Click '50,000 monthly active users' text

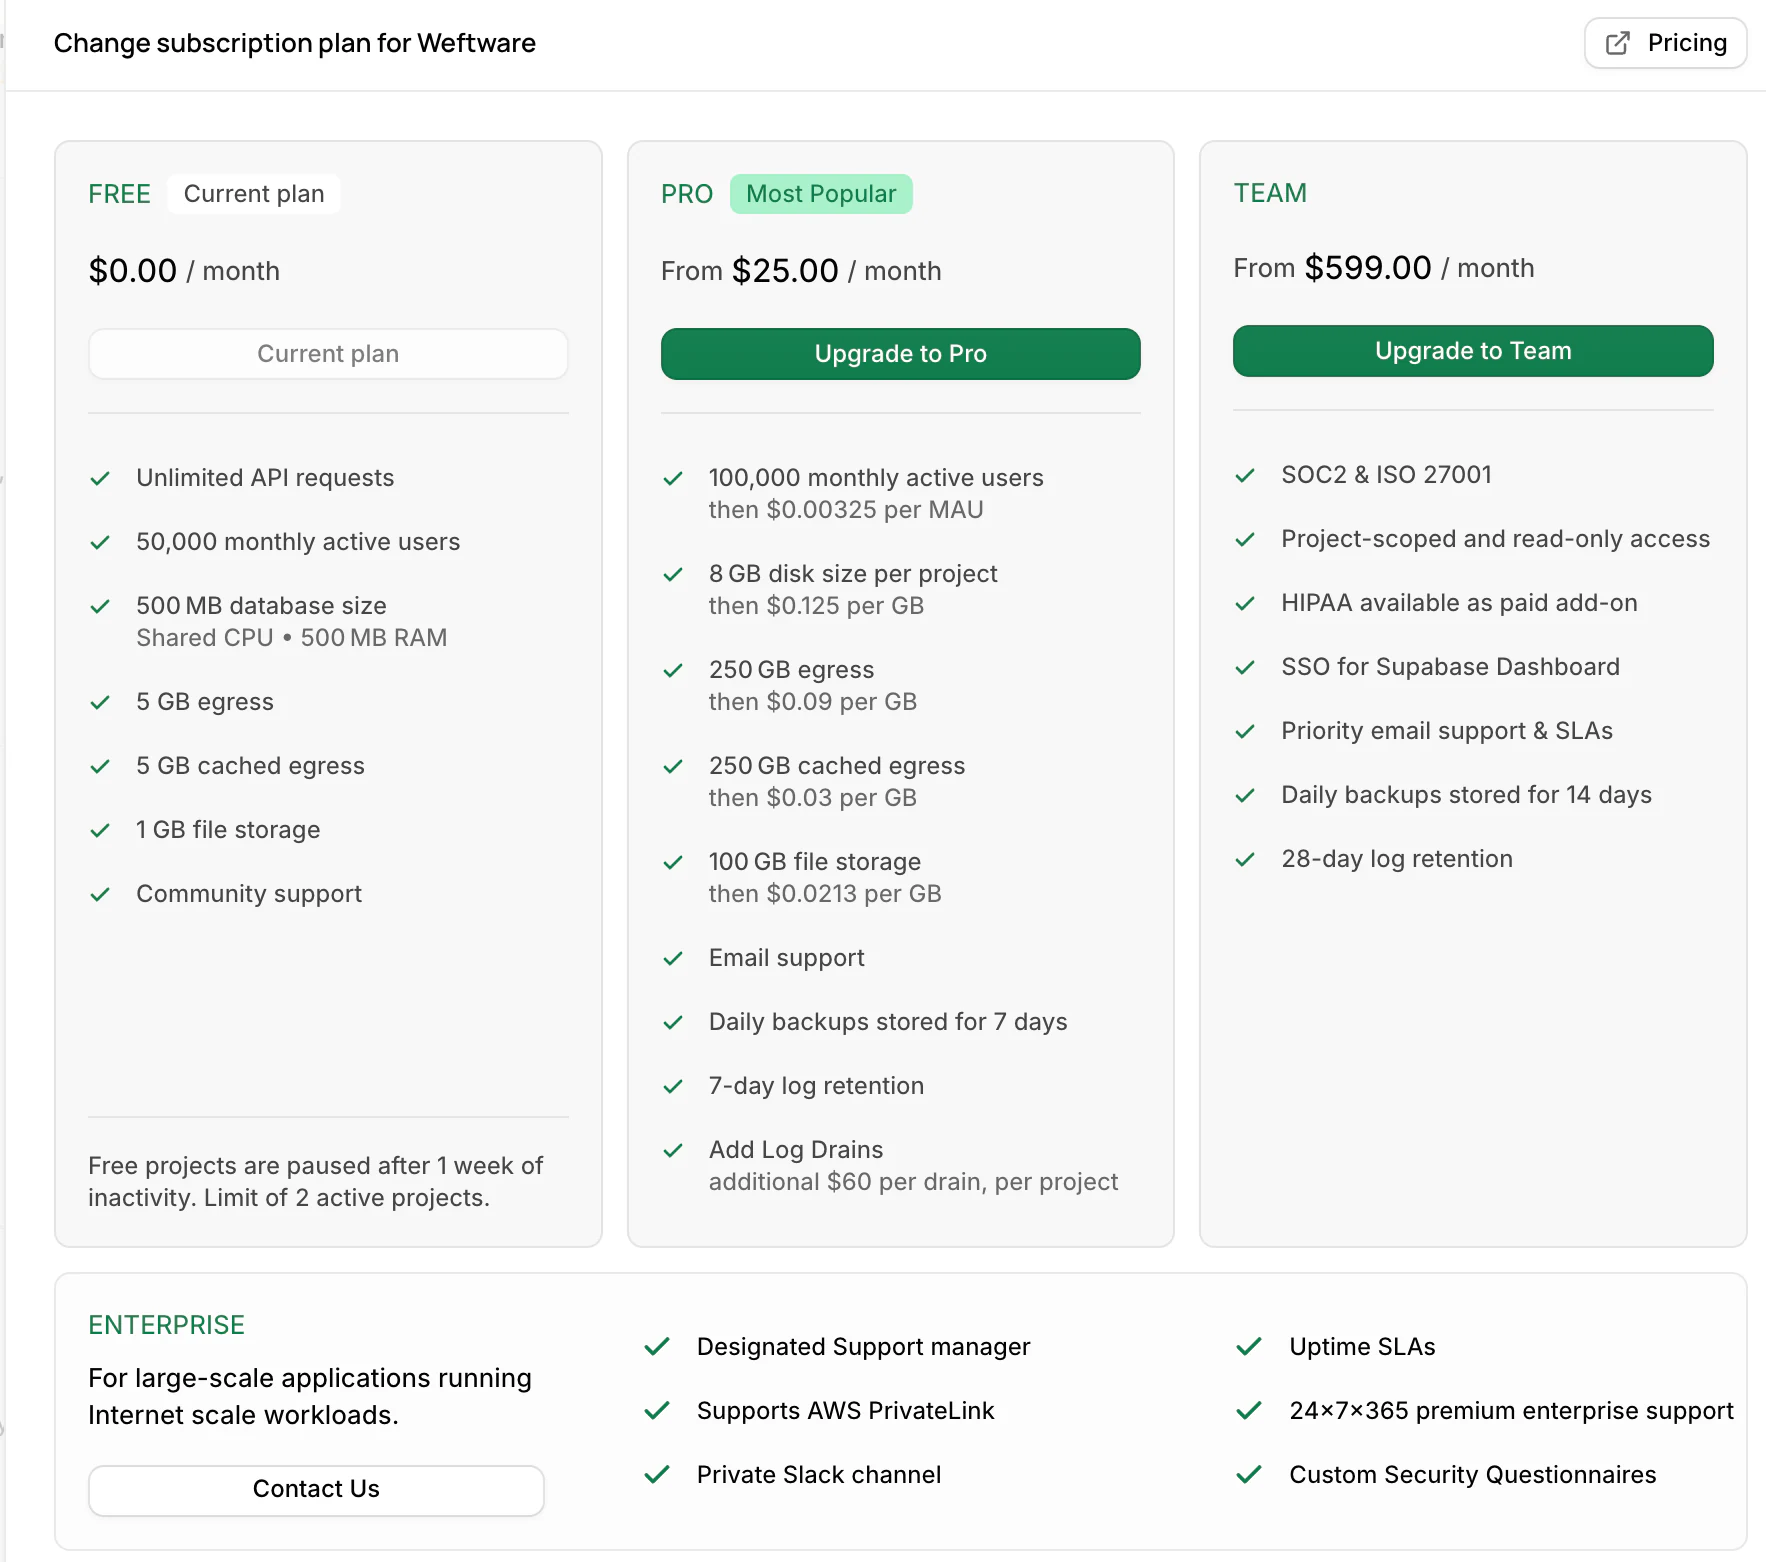click(298, 542)
